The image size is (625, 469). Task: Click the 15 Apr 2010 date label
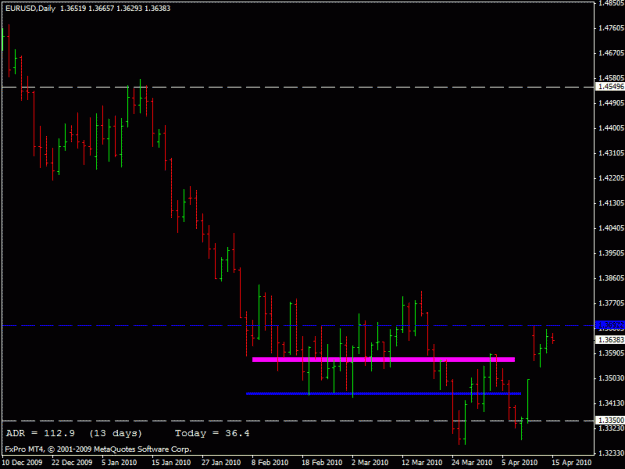(x=572, y=463)
